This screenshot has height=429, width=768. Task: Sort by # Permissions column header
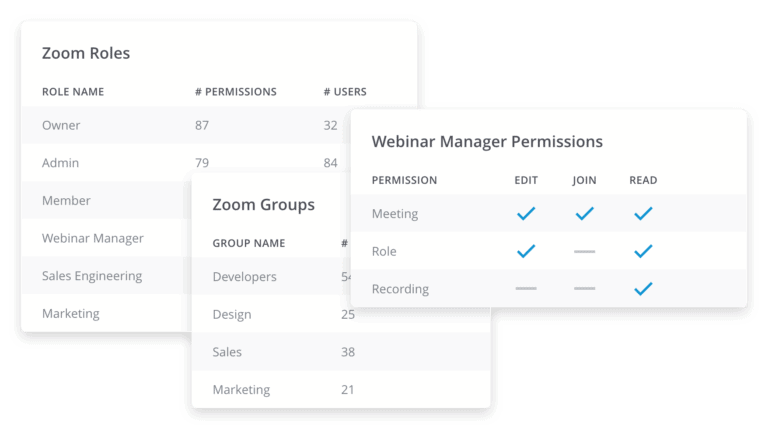[236, 92]
